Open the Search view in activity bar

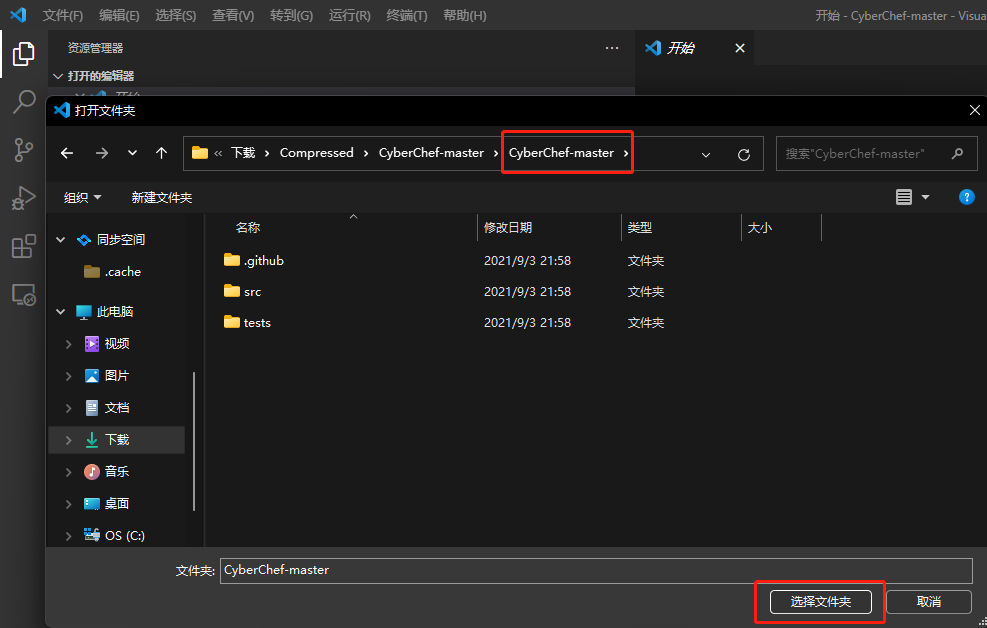(x=23, y=101)
